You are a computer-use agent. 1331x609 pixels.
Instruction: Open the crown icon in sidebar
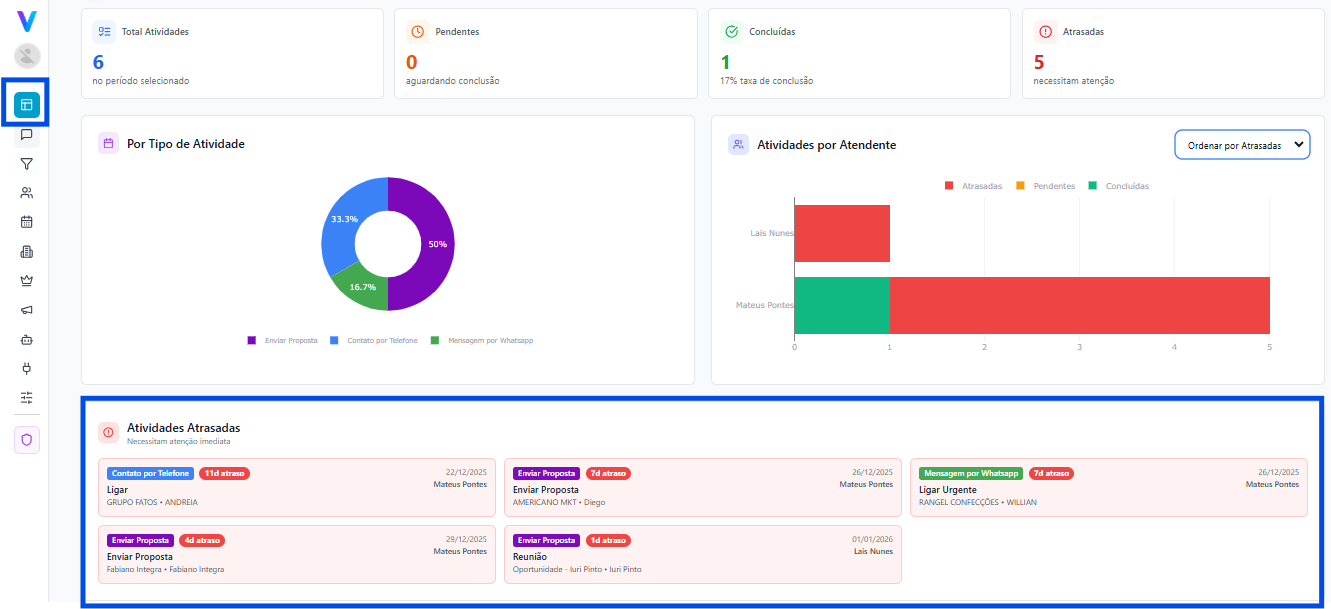click(27, 281)
